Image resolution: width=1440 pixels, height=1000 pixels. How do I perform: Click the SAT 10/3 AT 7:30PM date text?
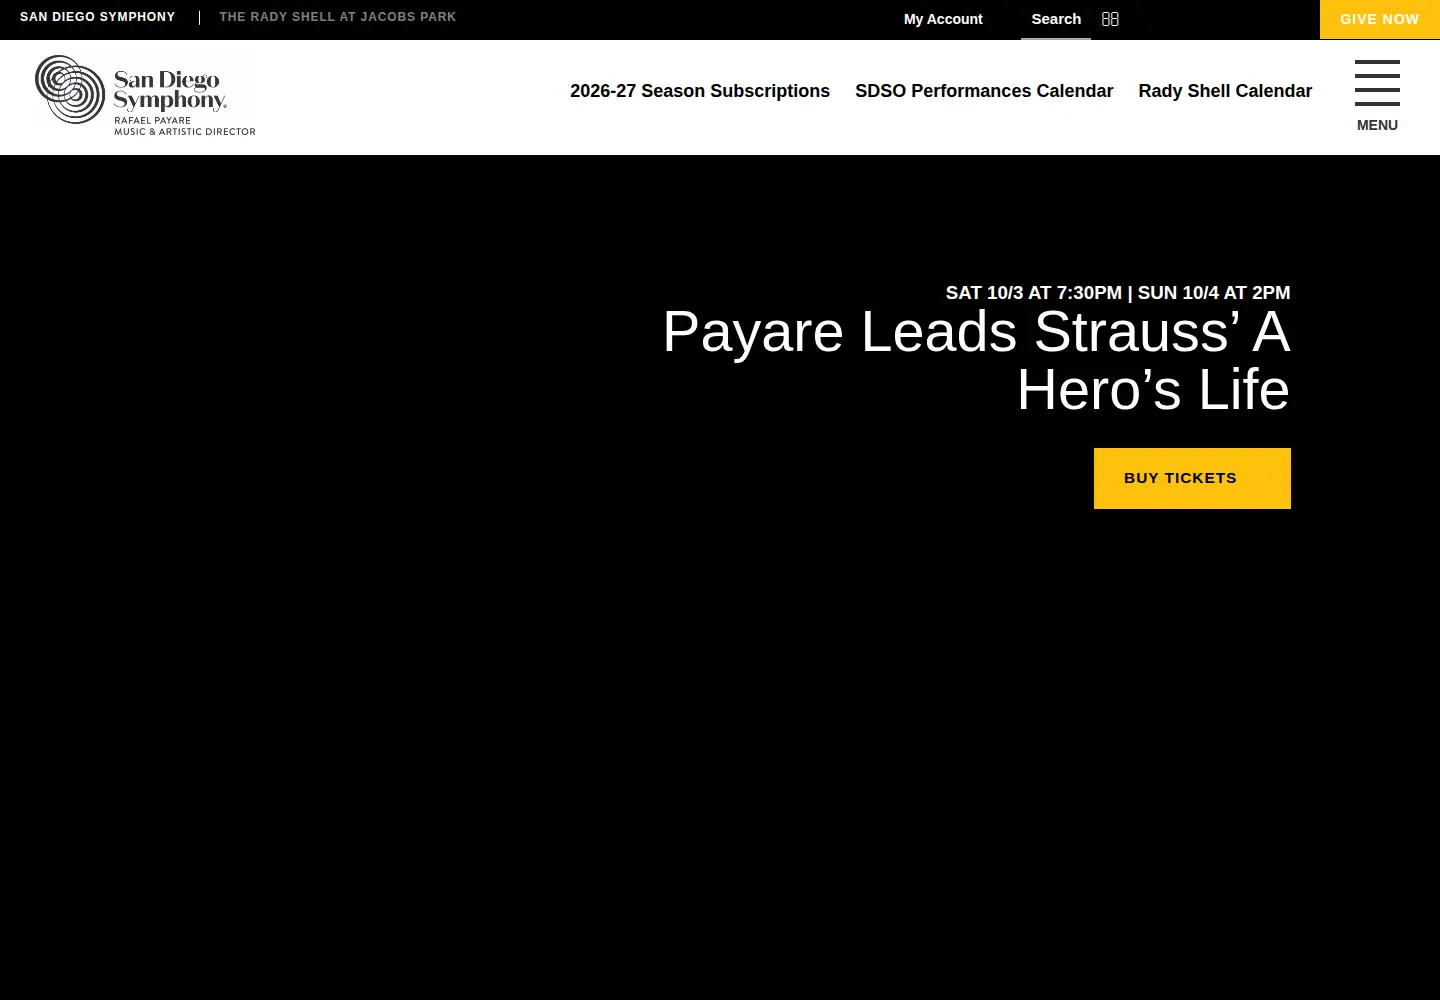coord(1034,293)
